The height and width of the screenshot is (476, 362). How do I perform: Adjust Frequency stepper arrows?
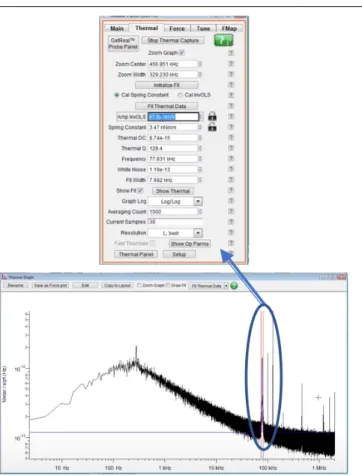(x=200, y=159)
